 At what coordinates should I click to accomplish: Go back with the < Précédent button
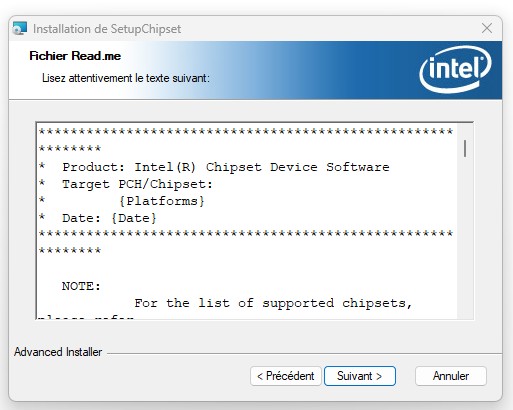point(286,376)
